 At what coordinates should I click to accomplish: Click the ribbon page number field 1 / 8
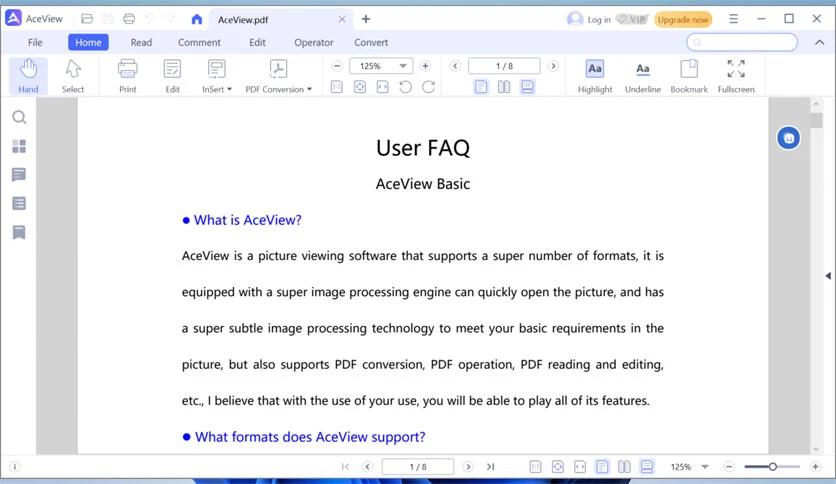pyautogui.click(x=504, y=66)
